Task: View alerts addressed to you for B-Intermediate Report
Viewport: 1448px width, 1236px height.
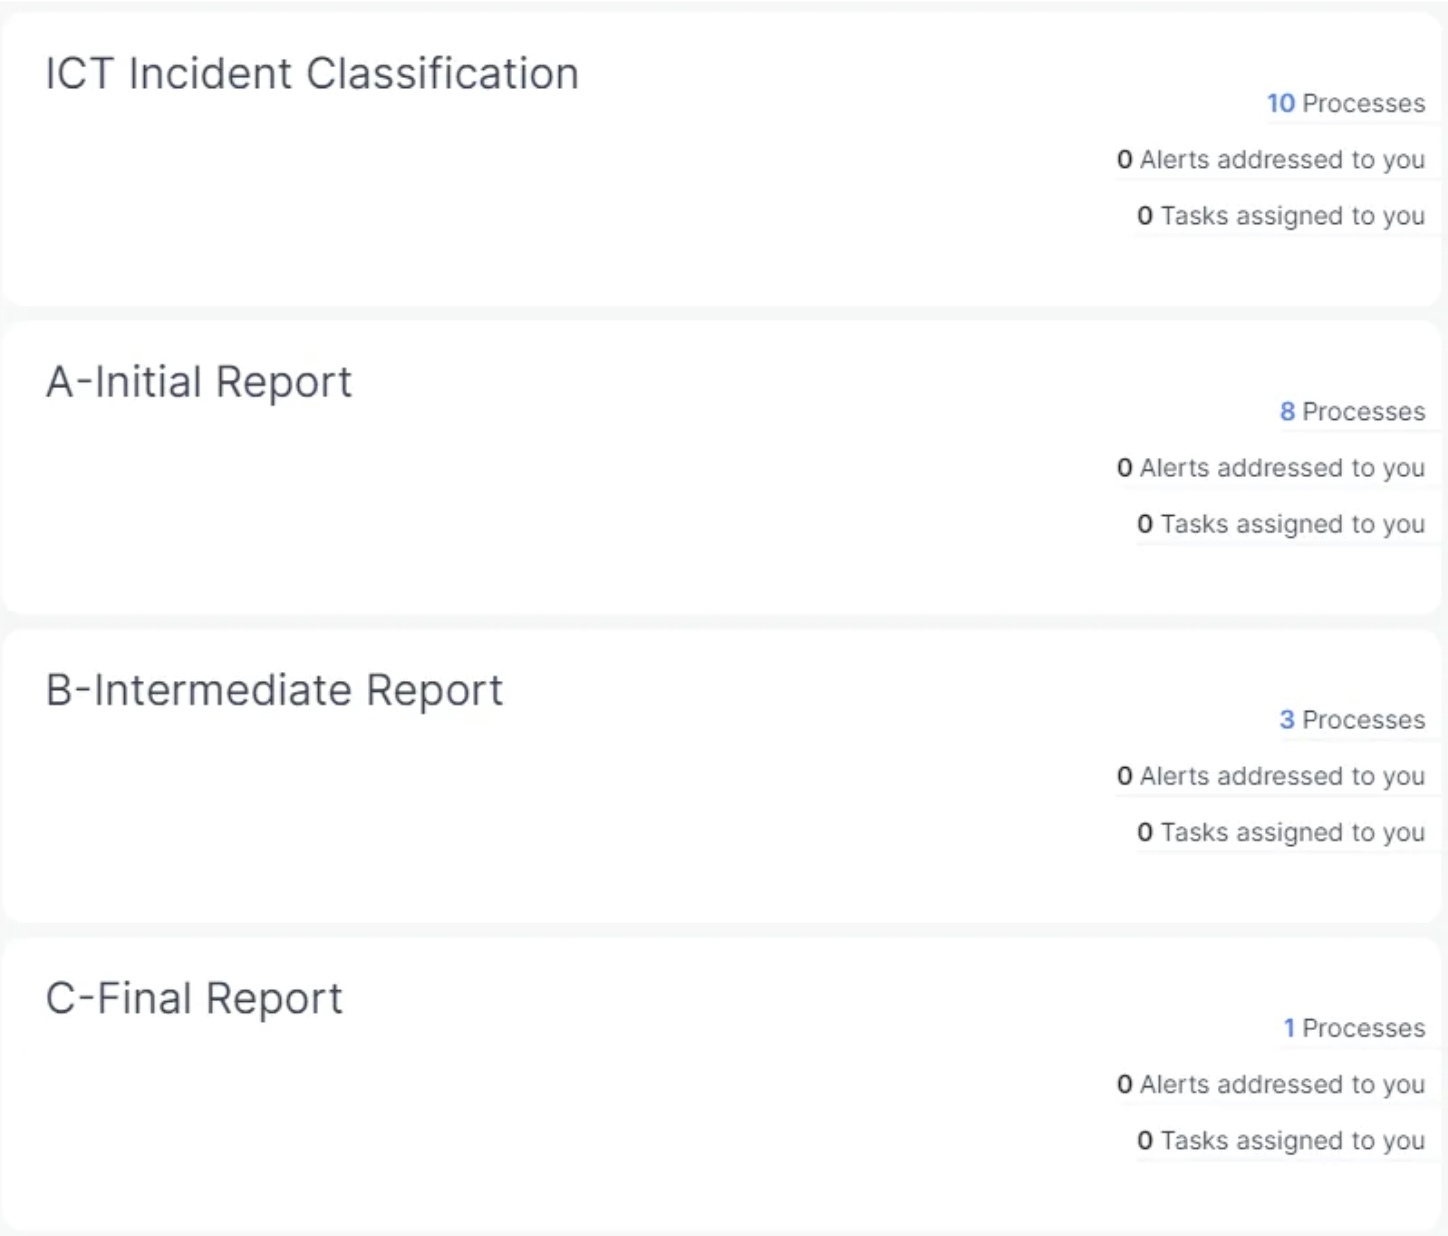Action: pyautogui.click(x=1270, y=775)
